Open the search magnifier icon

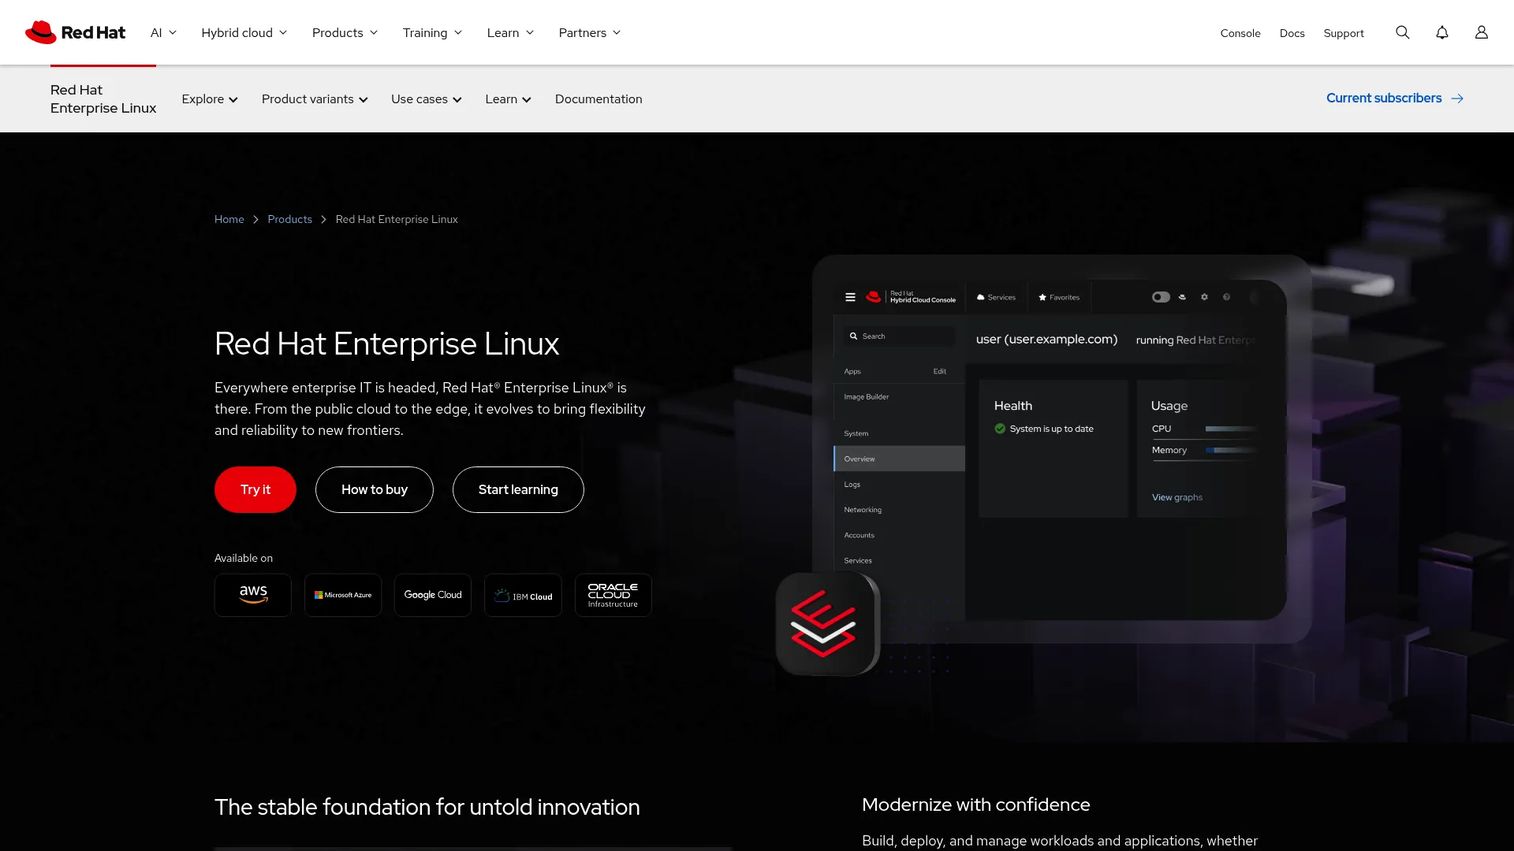[x=1402, y=32]
